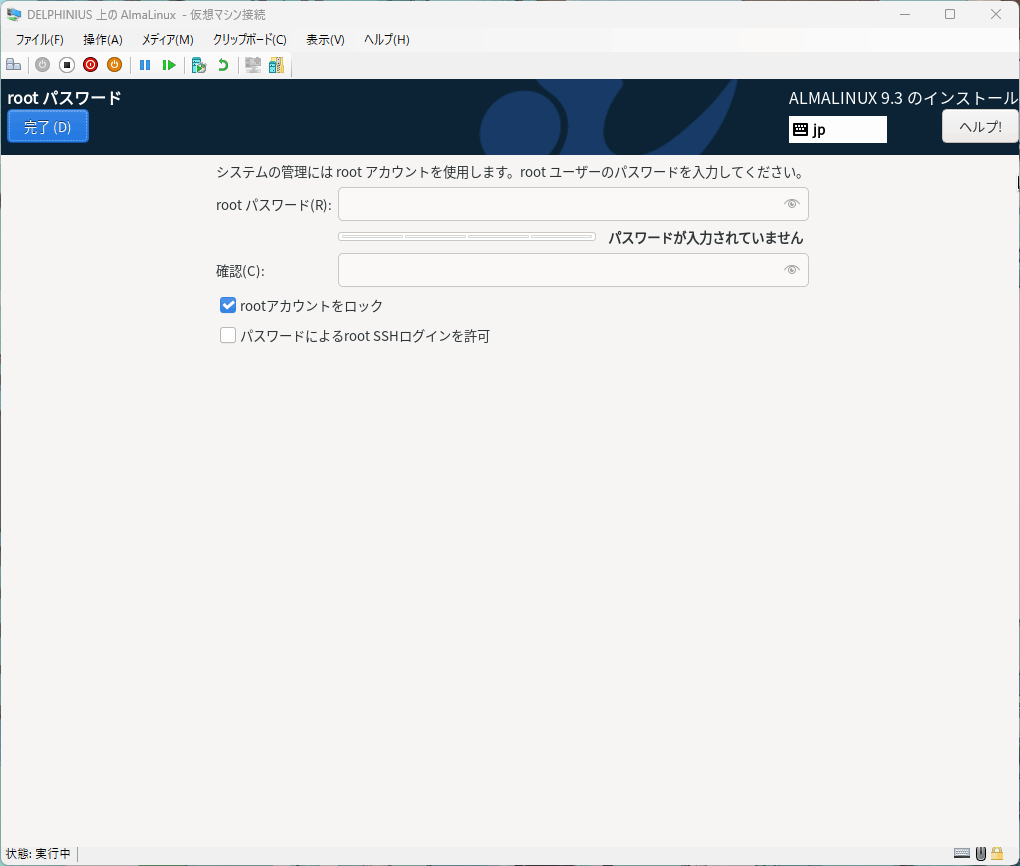Click the Ctrl+Alt+Del toolbar icon
This screenshot has height=866, width=1020.
[x=14, y=64]
